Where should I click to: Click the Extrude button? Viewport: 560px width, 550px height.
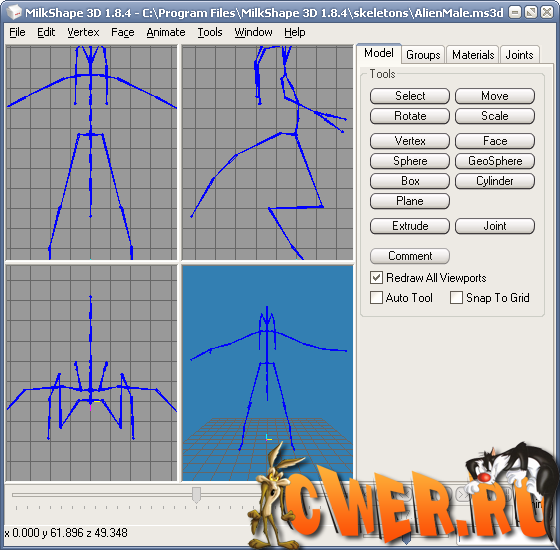pos(410,226)
